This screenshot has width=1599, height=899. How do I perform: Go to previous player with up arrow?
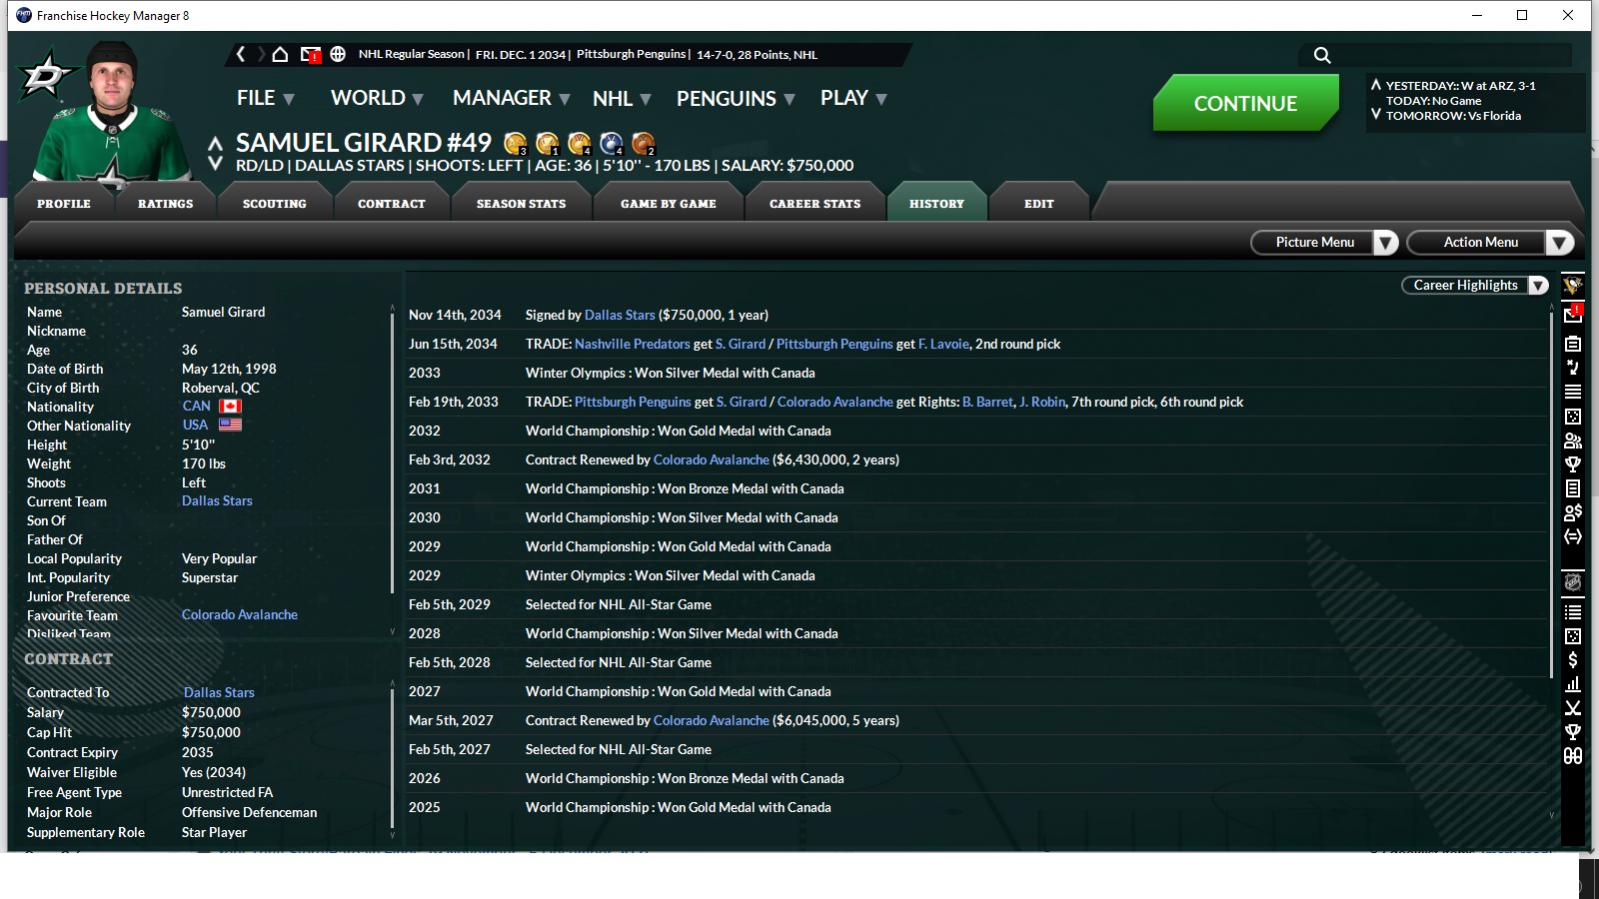tap(215, 144)
